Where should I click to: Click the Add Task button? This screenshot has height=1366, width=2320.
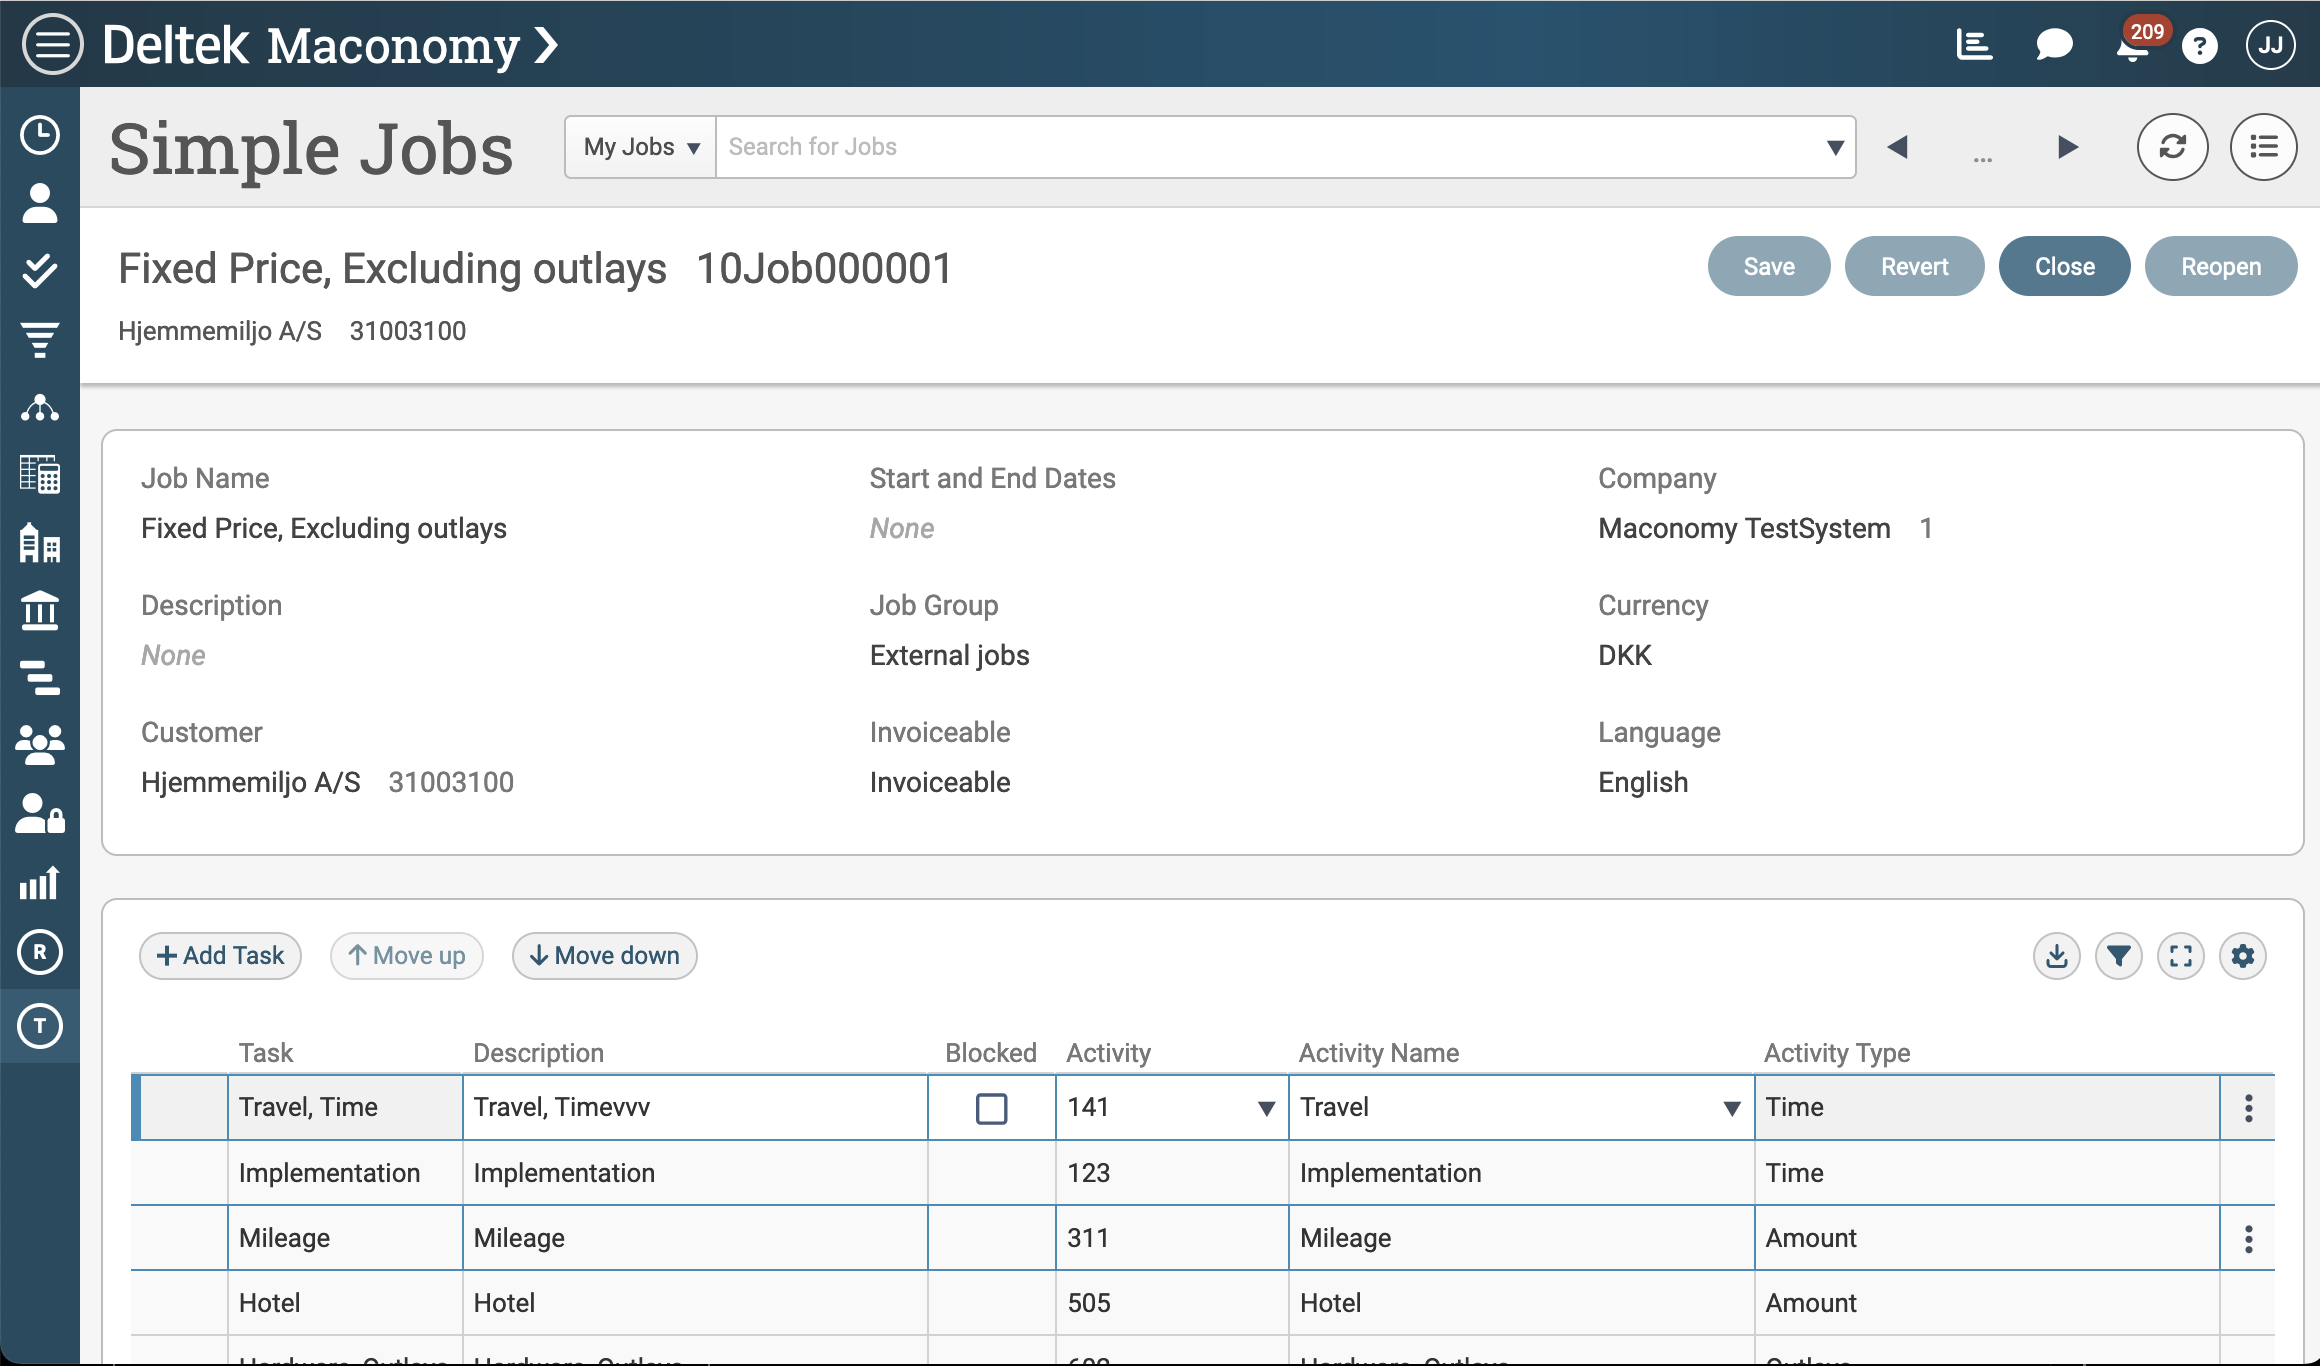[x=221, y=956]
